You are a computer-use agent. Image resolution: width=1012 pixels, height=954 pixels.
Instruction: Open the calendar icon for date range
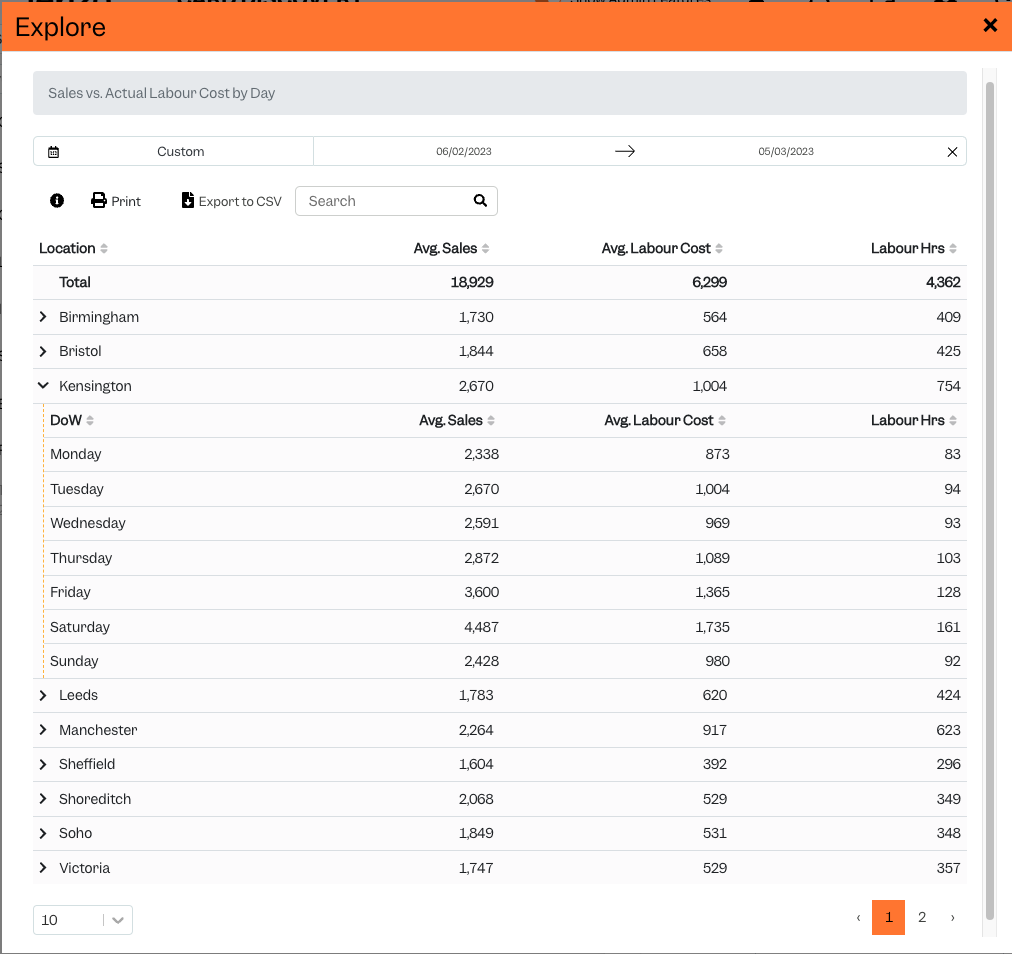click(x=54, y=152)
